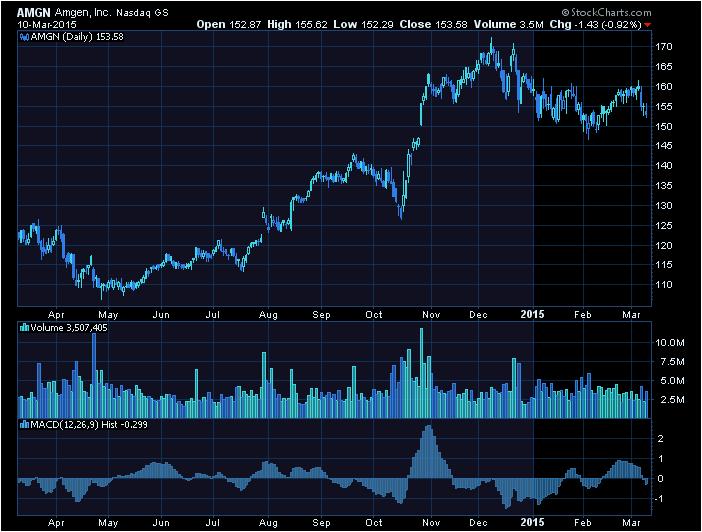Click the Nasdaq GS exchange label
Screen dimensions: 702x532
[142, 13]
